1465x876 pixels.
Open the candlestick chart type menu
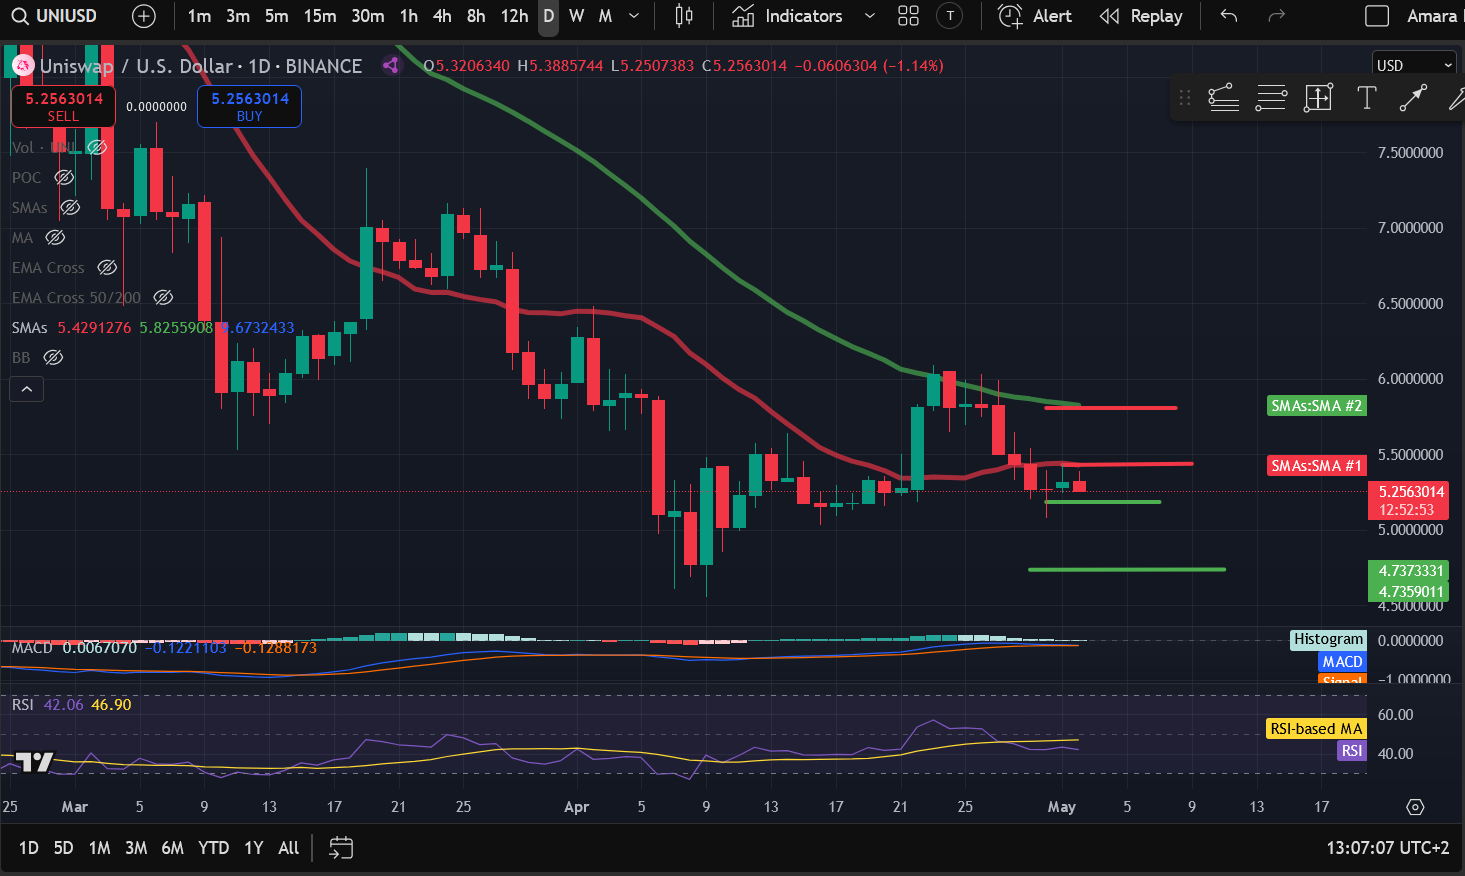click(684, 16)
